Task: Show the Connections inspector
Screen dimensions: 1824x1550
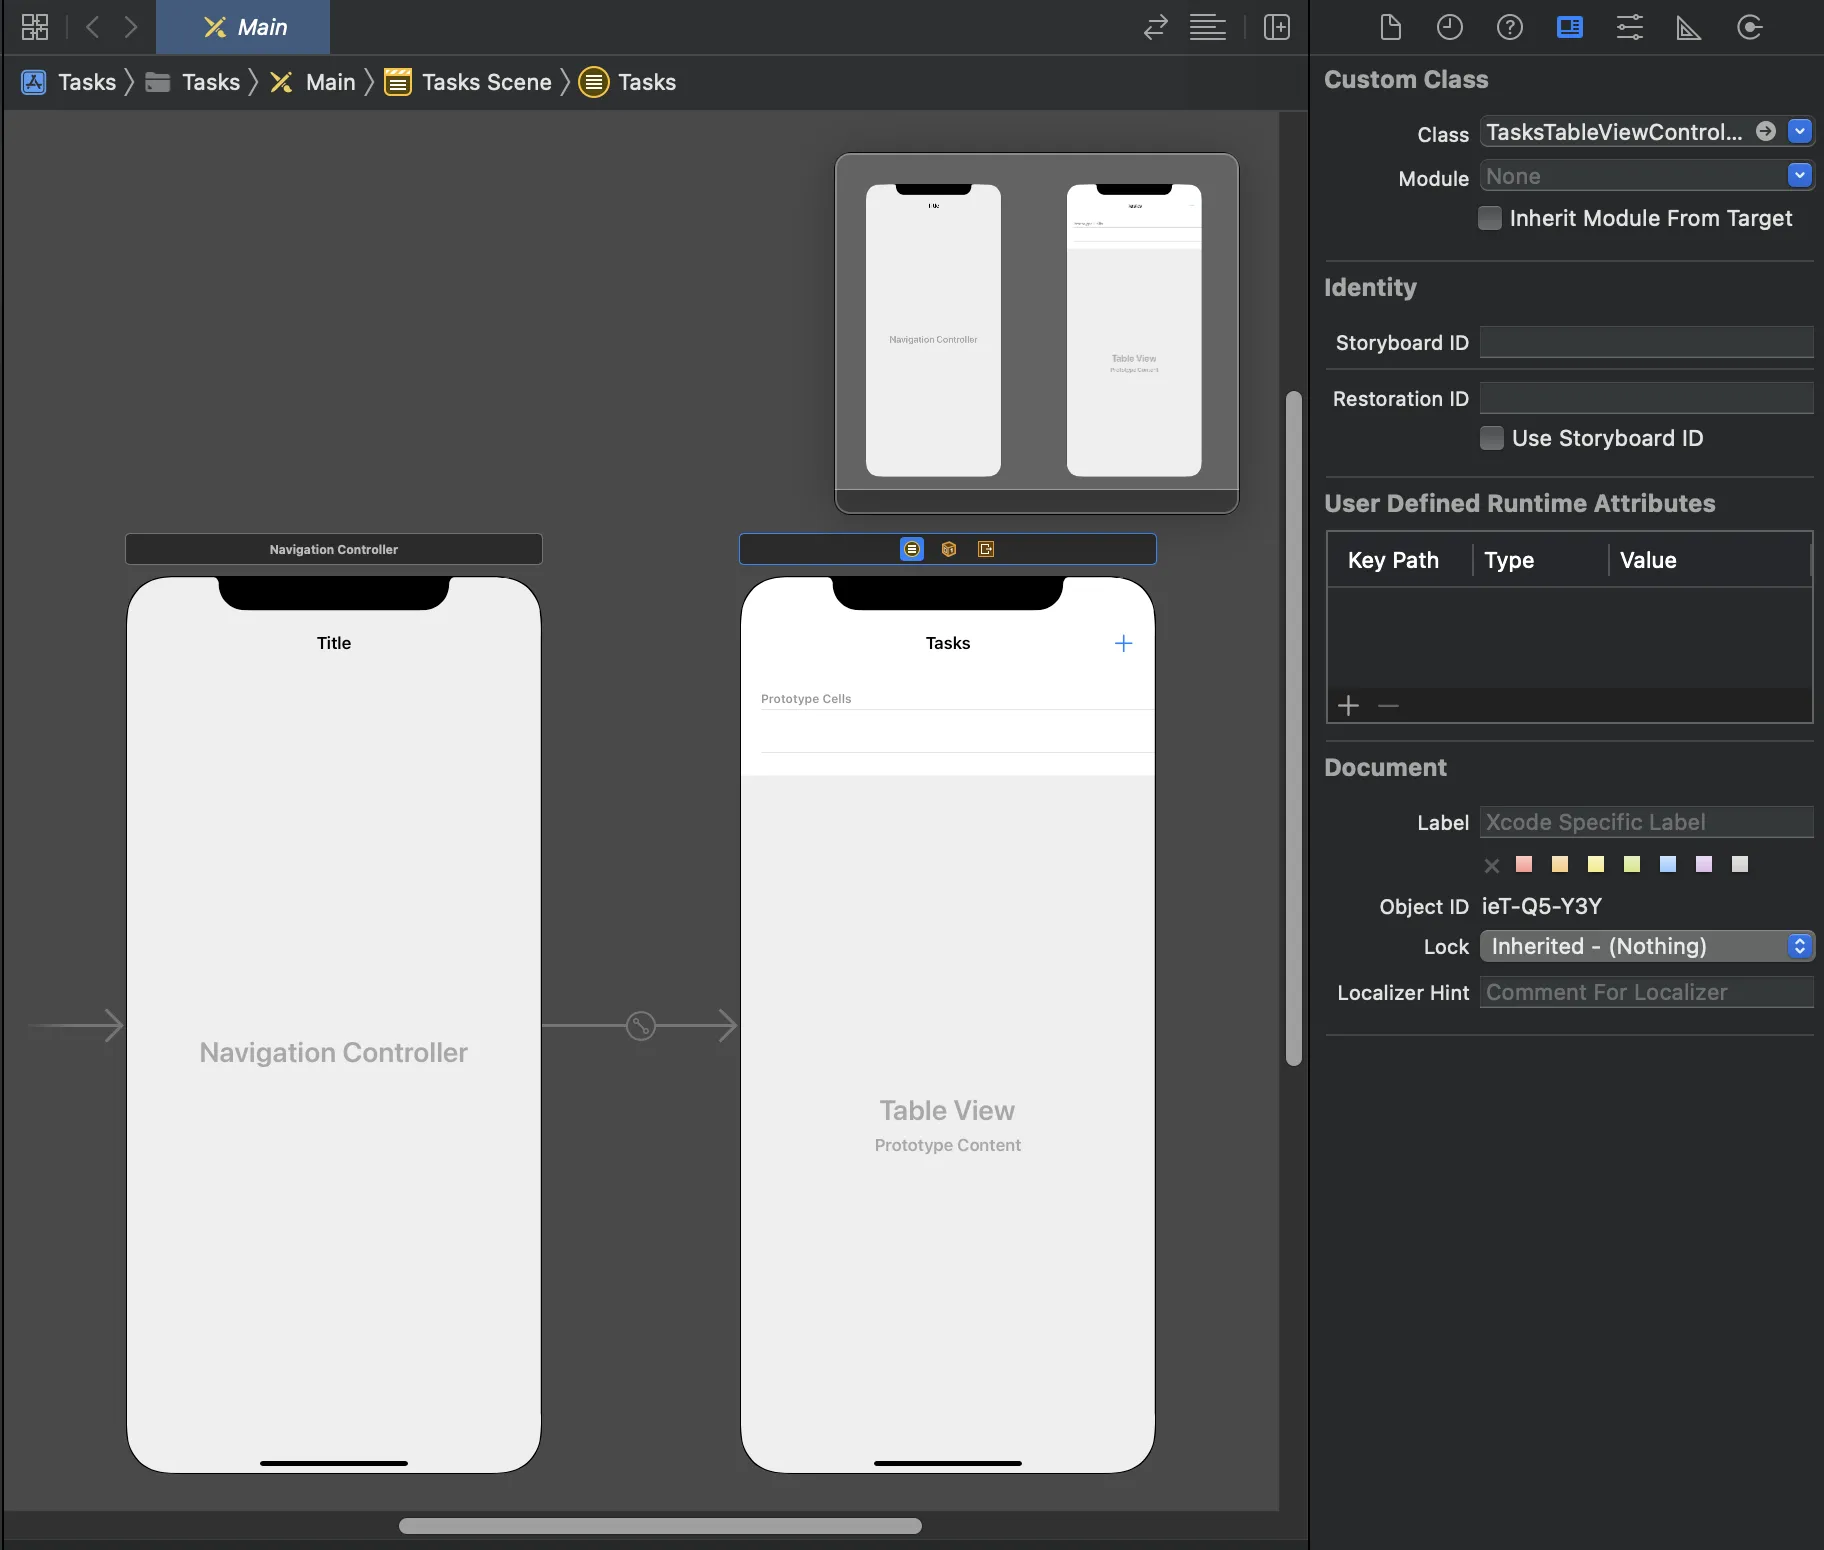Action: click(x=1749, y=27)
